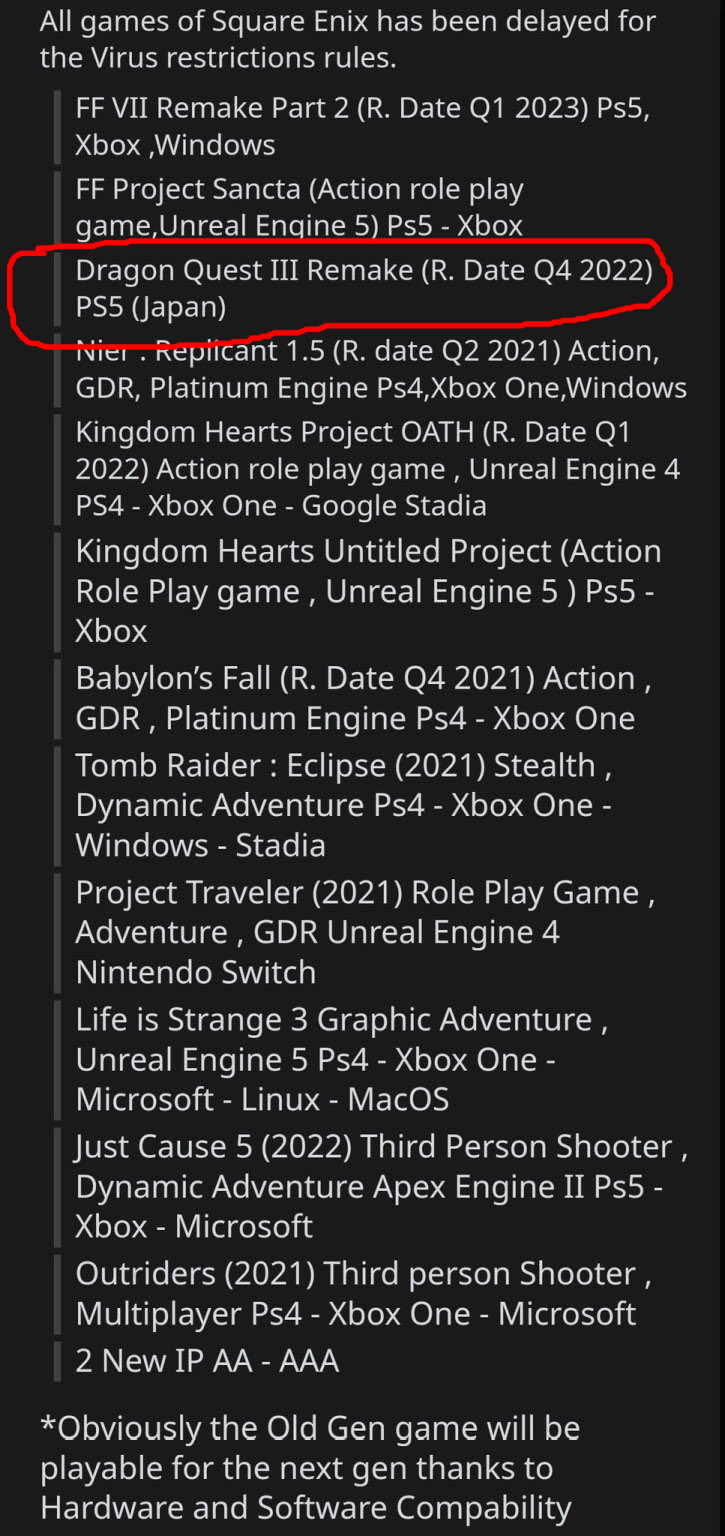Select the Outriders (2021) entry
Screen dimensions: 725x1536
tap(364, 1293)
